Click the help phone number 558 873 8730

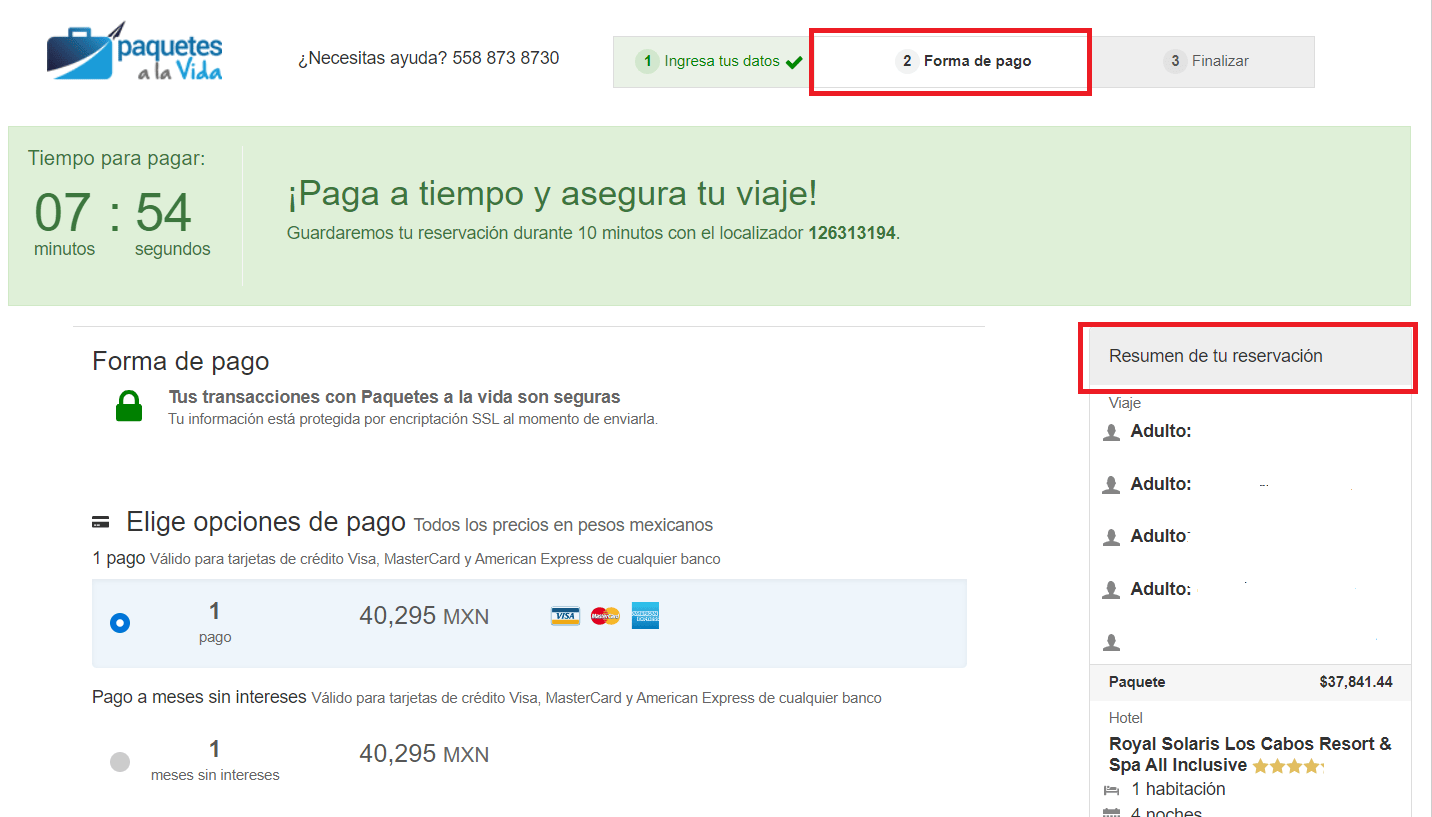(x=505, y=58)
